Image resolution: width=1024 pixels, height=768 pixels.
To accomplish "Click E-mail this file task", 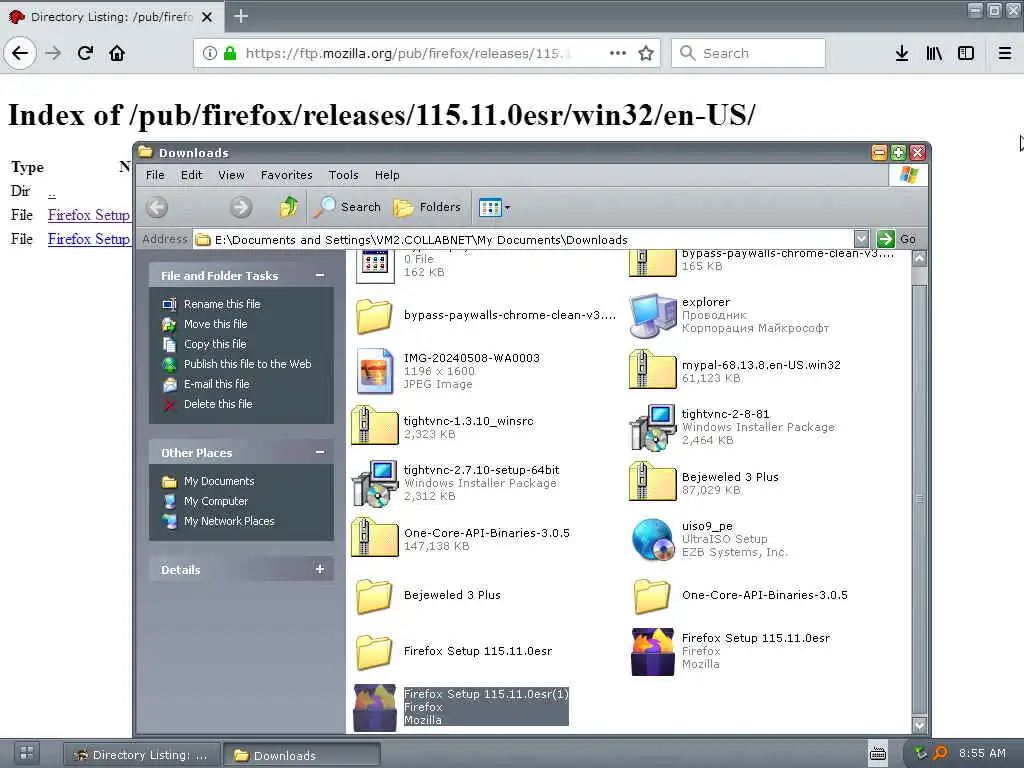I will coord(216,384).
